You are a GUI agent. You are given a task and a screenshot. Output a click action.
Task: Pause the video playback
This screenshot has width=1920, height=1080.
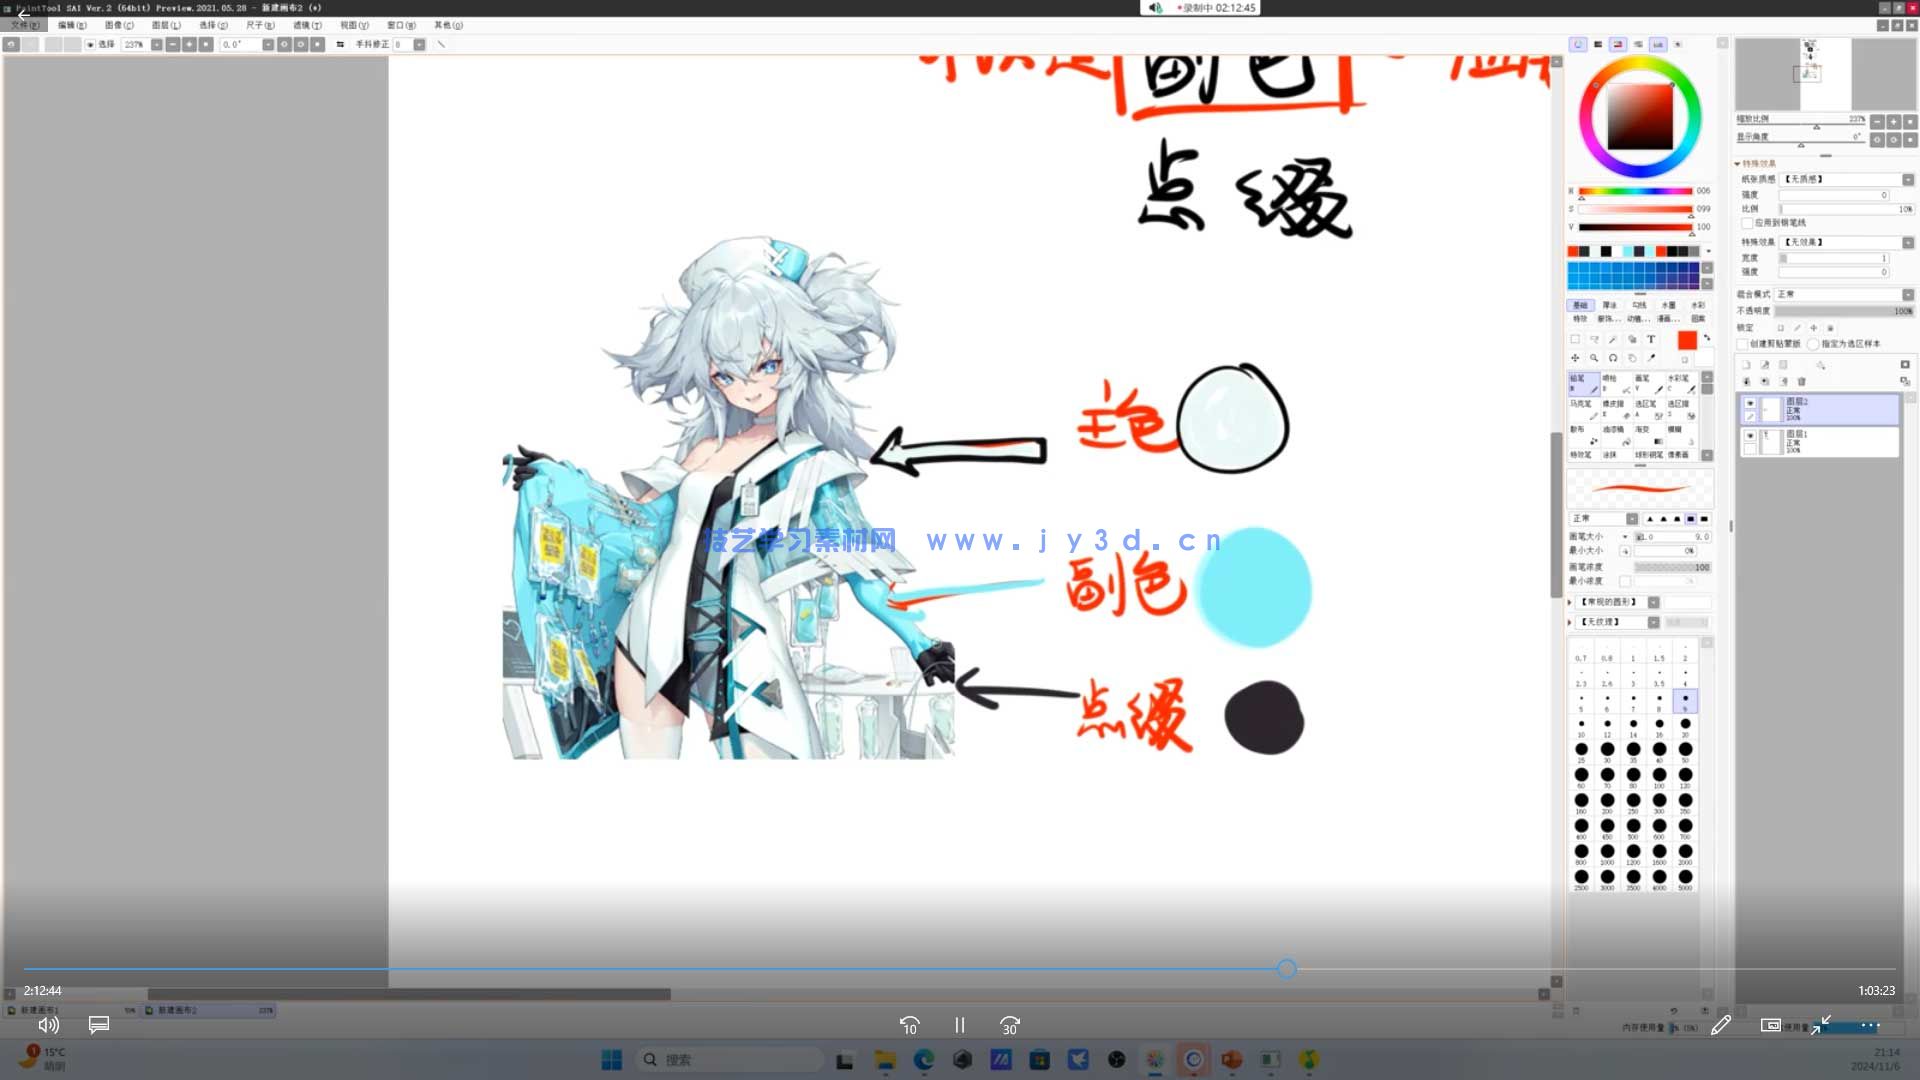pos(959,1025)
